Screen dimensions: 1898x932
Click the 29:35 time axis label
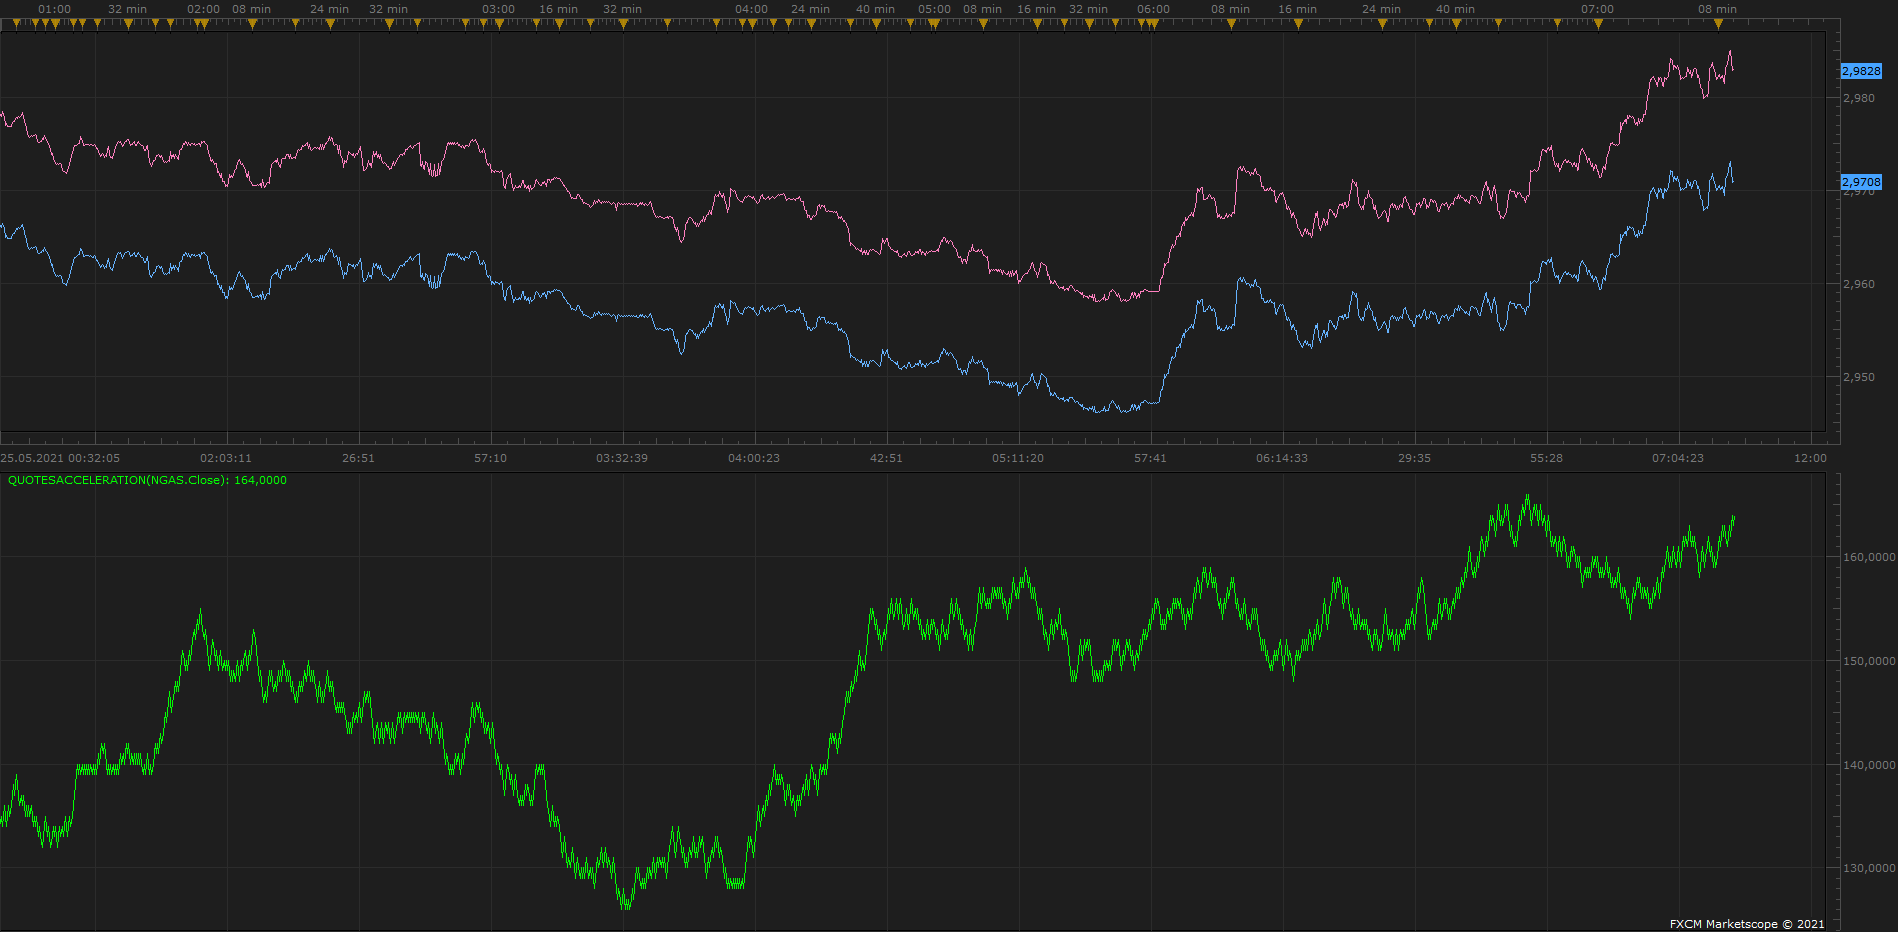[1414, 458]
